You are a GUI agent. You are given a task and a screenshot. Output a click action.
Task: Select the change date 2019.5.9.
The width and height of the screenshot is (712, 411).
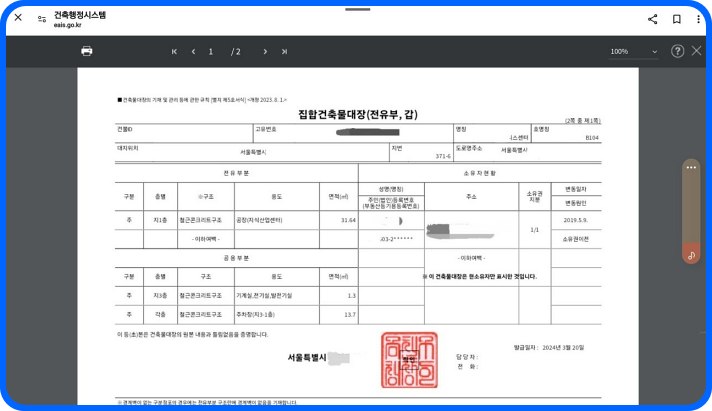(575, 220)
